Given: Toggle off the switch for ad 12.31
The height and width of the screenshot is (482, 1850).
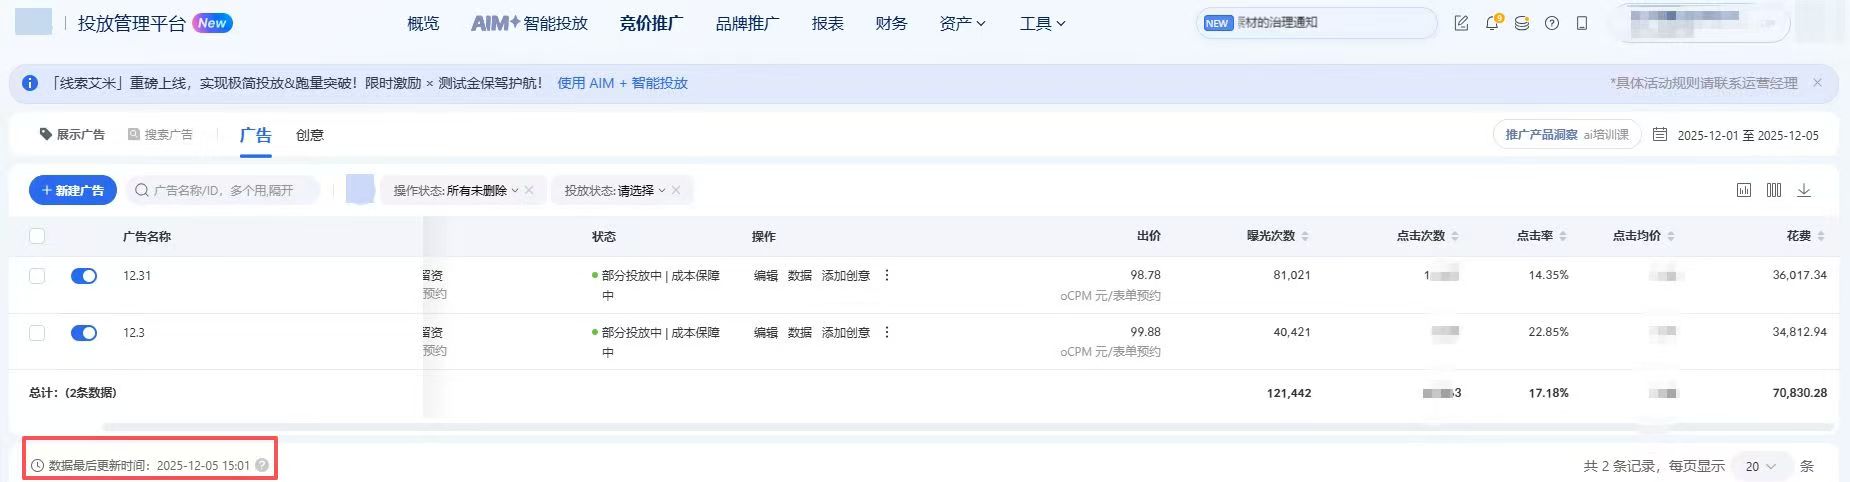Looking at the screenshot, I should 84,276.
